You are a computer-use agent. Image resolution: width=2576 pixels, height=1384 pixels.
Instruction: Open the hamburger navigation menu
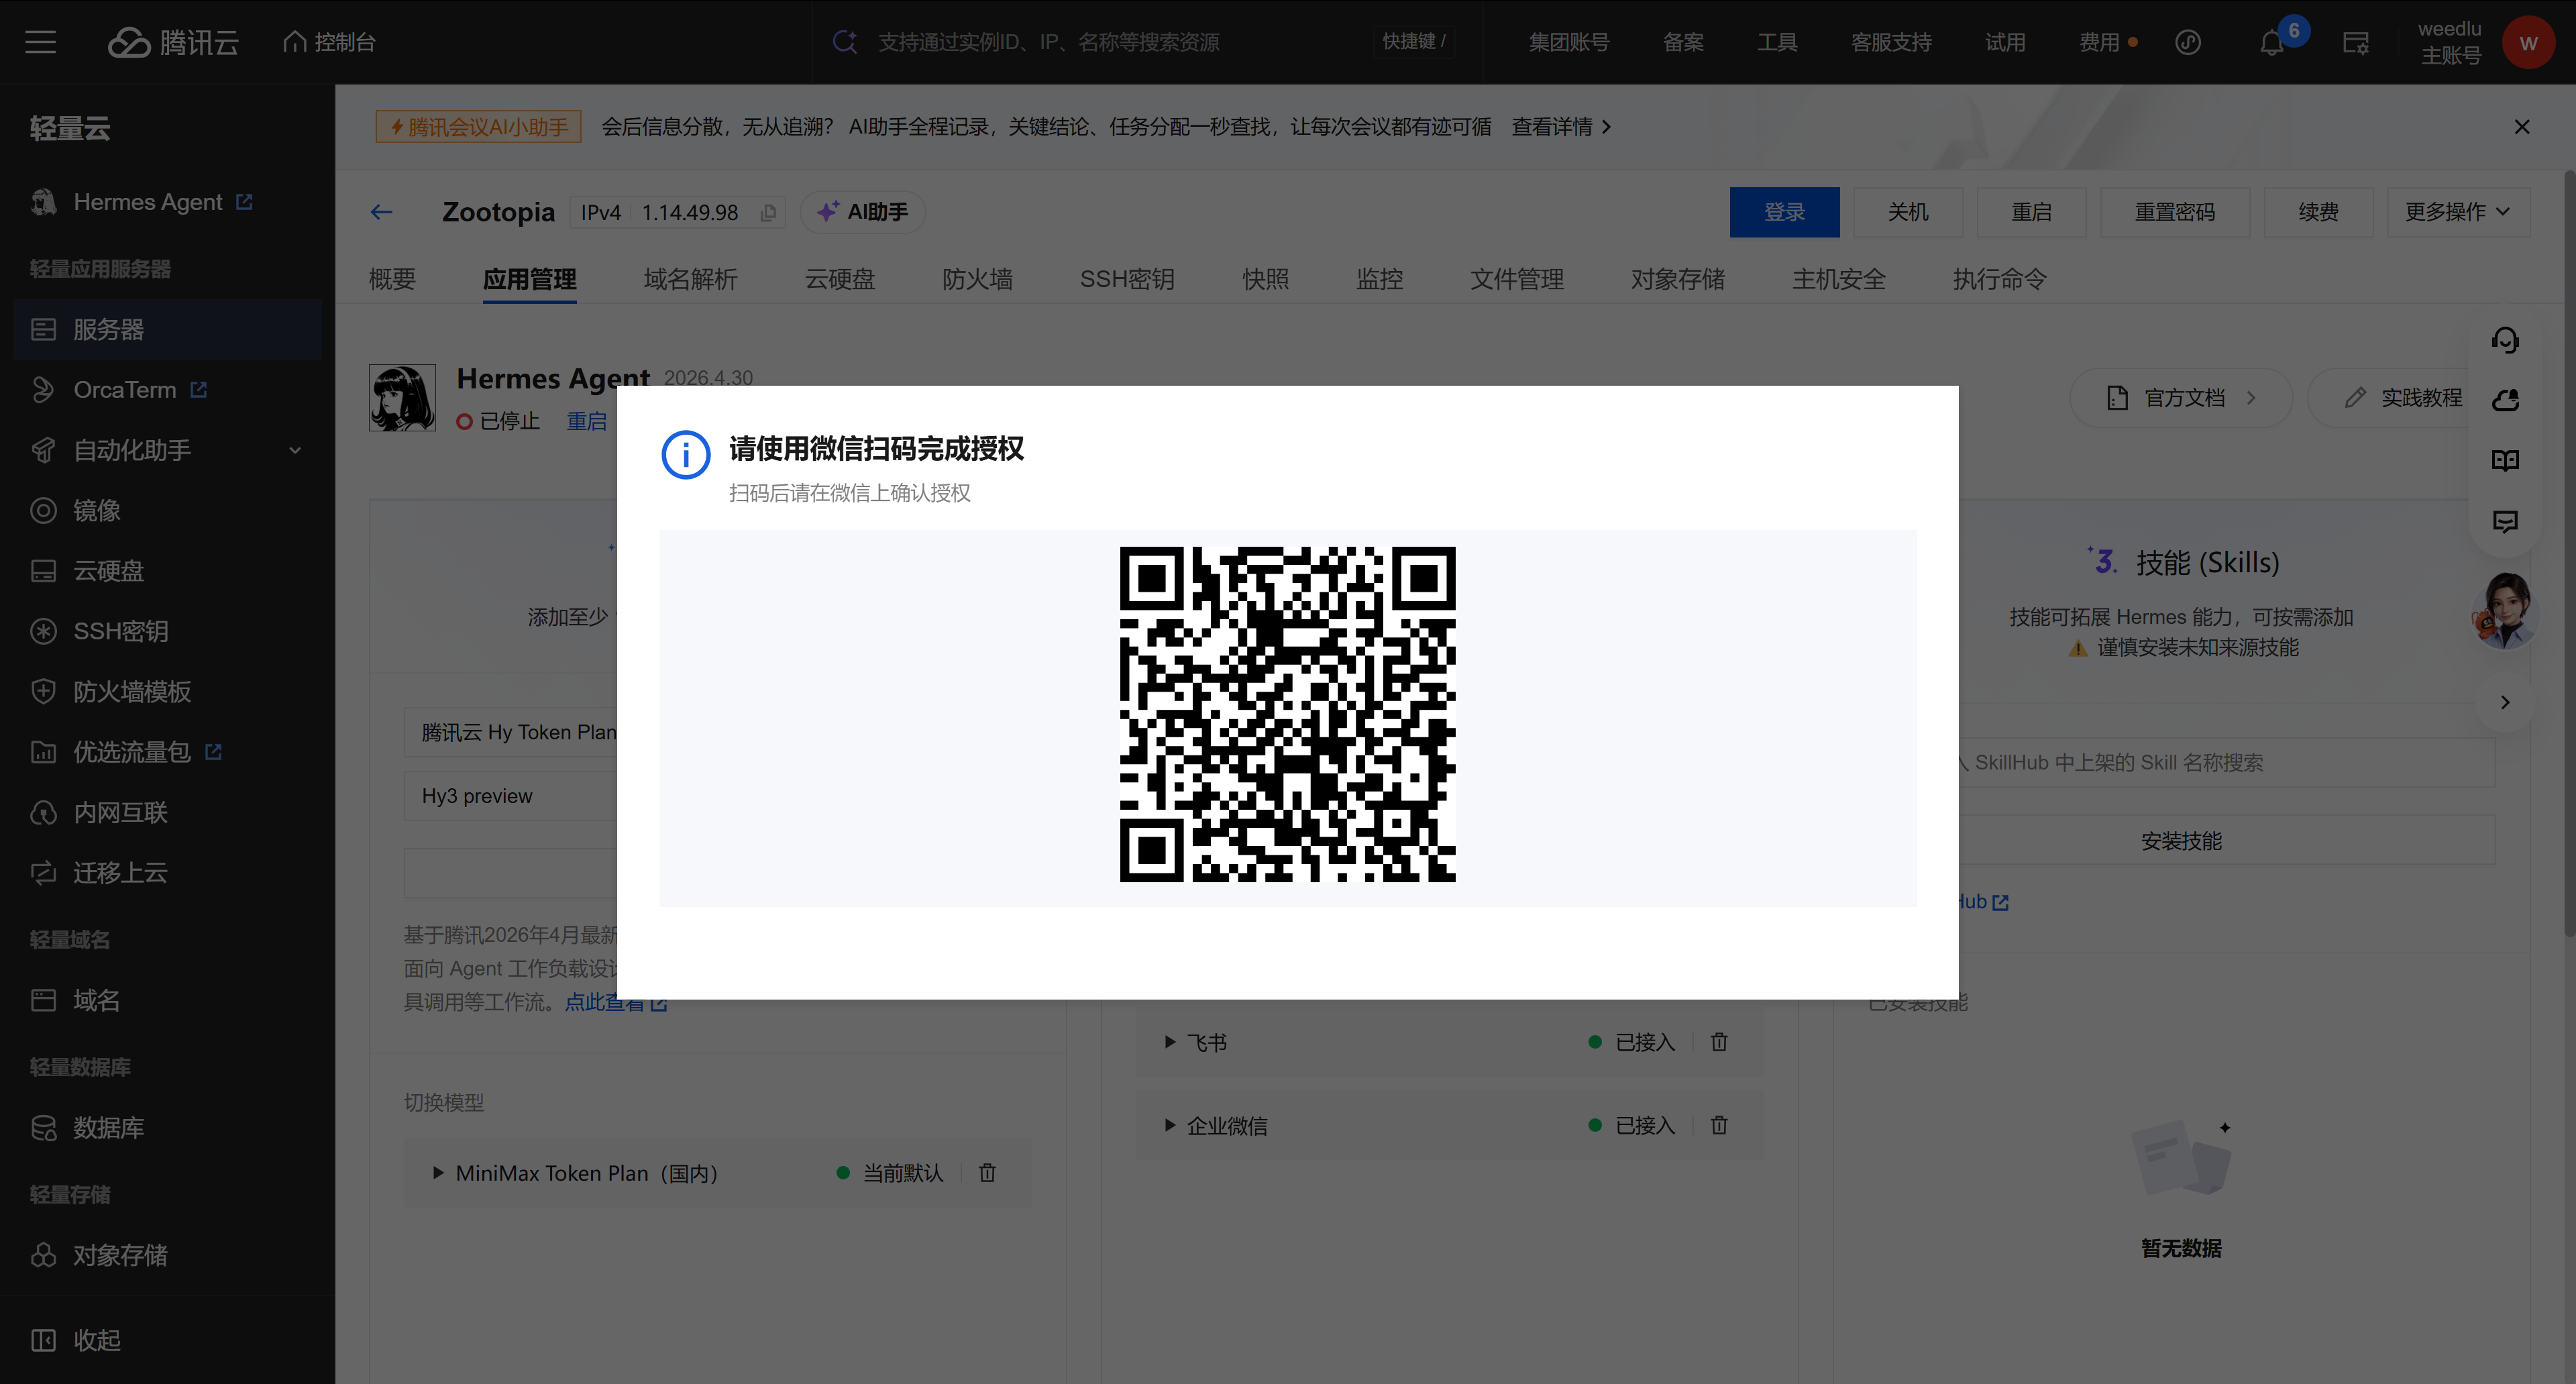coord(40,42)
